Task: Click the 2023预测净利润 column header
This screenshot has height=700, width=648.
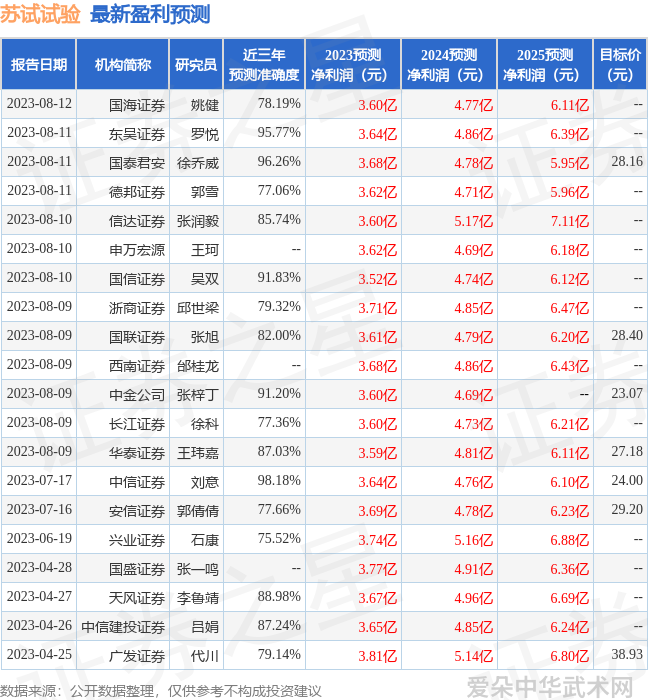Action: pyautogui.click(x=353, y=64)
